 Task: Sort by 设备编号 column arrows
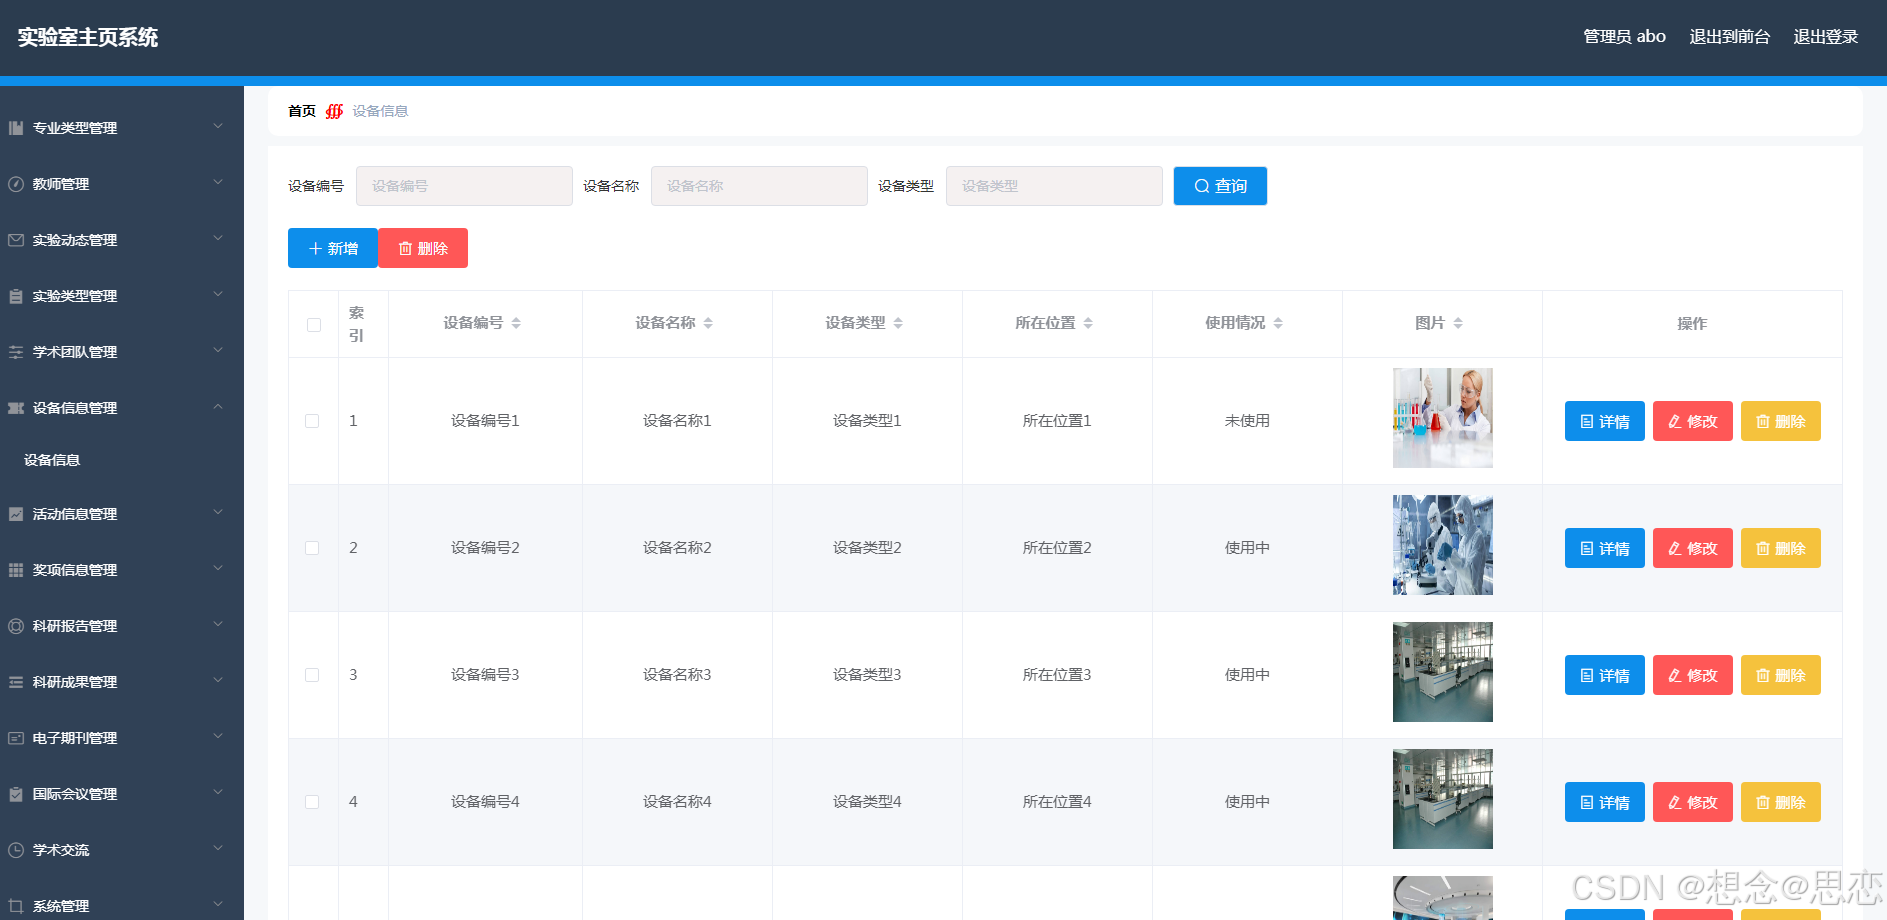coord(516,323)
